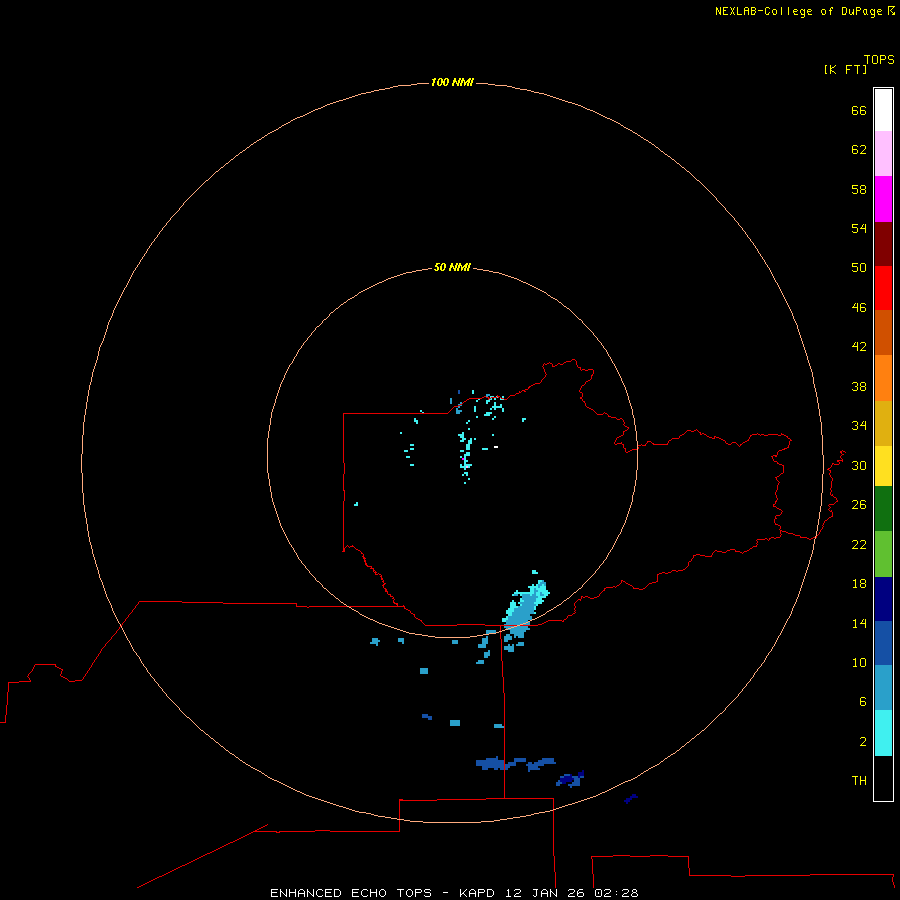Click the "6" legend value
This screenshot has width=900, height=900.
click(863, 702)
